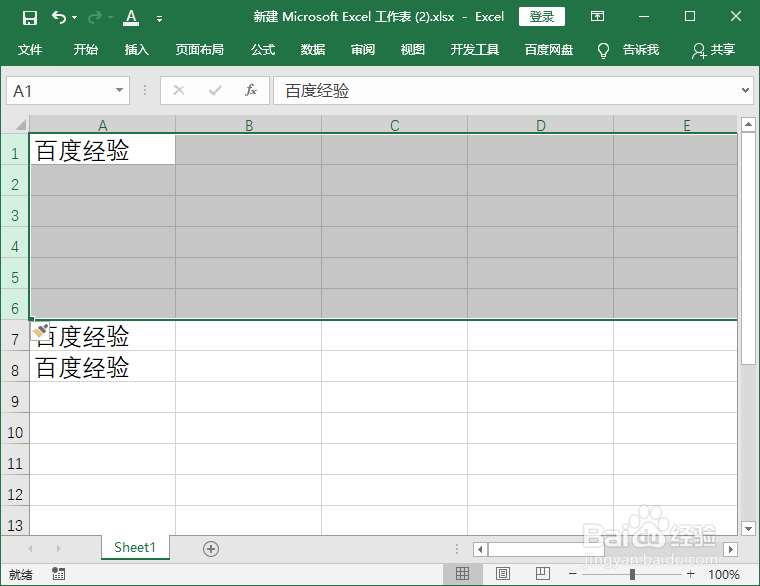
Task: Expand the Name Box dropdown arrow
Action: 119,90
